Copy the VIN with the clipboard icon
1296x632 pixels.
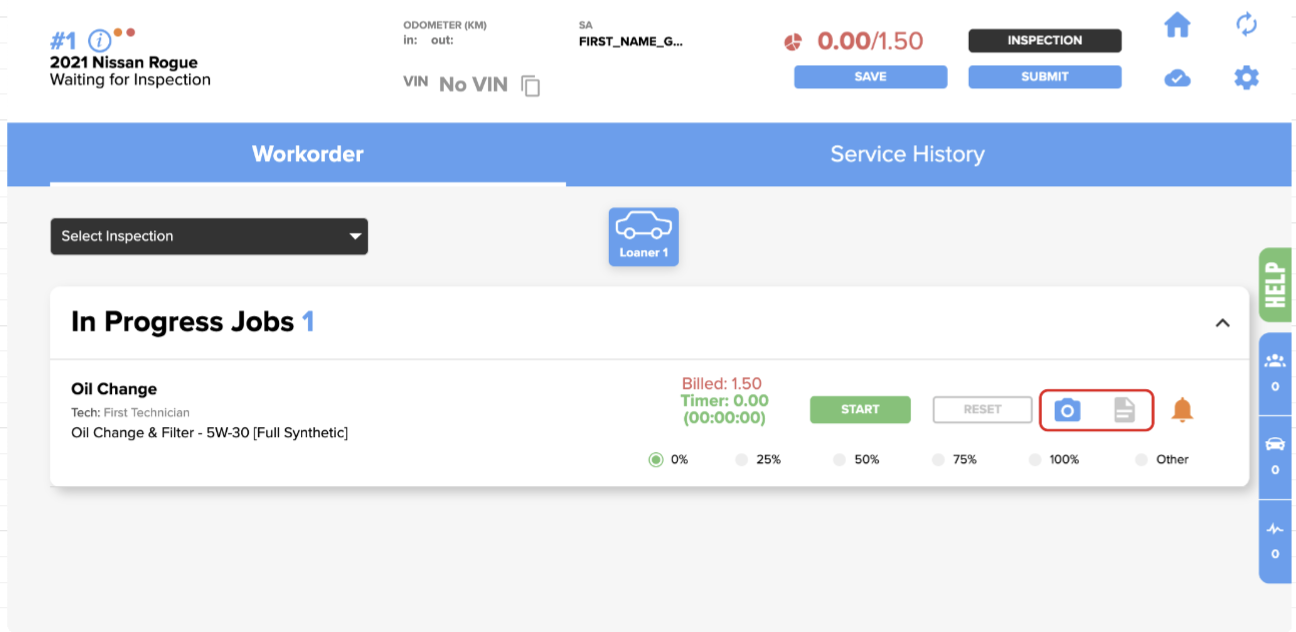tap(531, 86)
